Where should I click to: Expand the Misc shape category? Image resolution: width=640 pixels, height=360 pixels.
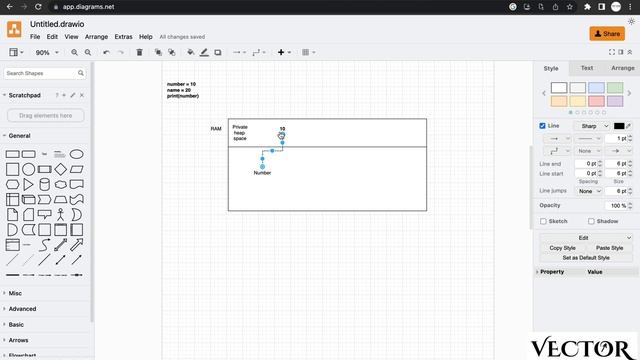point(15,293)
